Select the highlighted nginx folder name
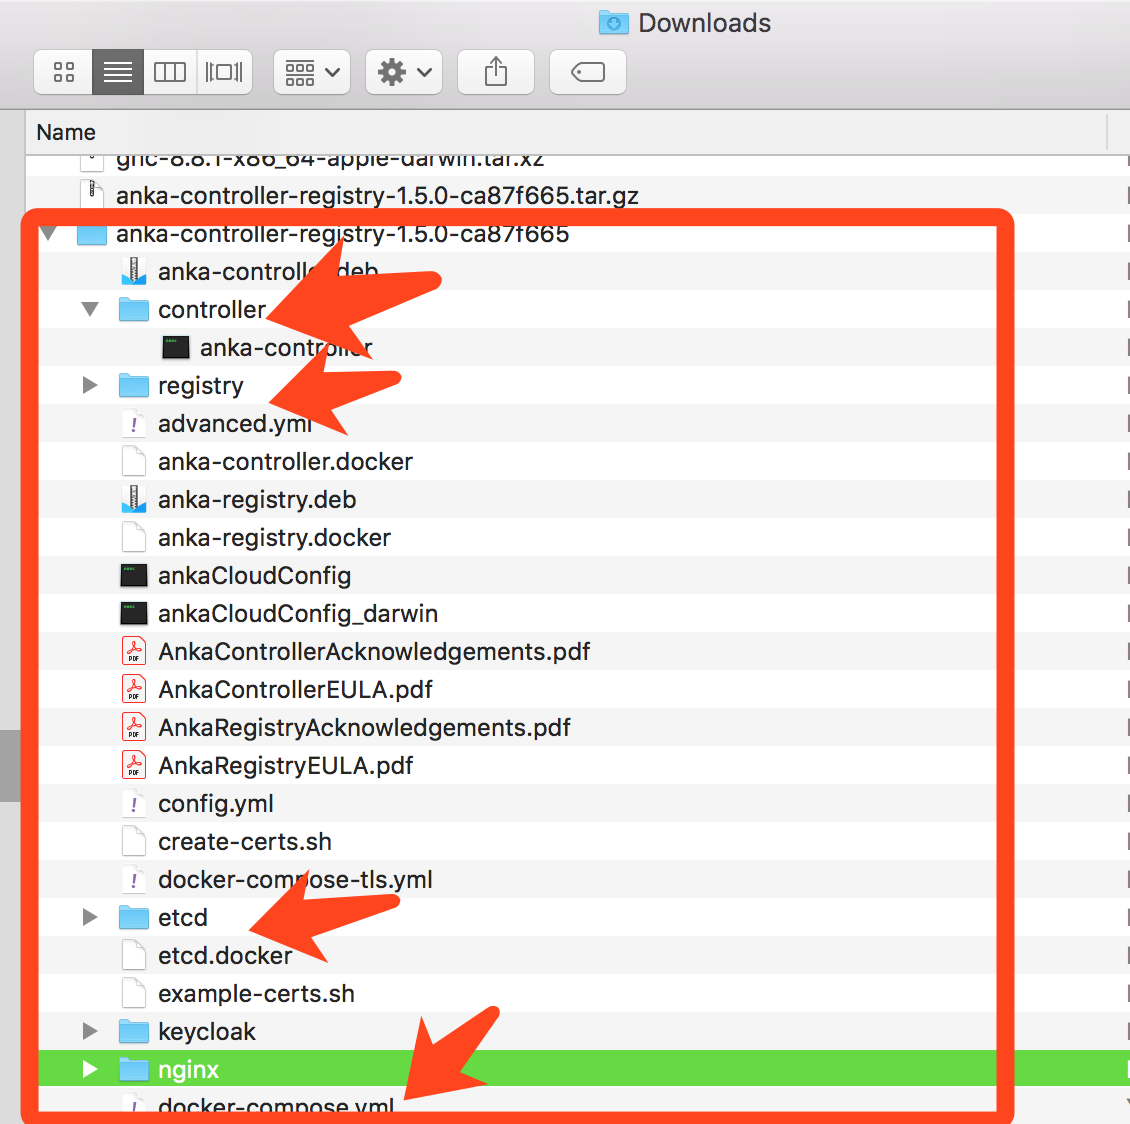Screen dimensions: 1130x1124 188,1070
